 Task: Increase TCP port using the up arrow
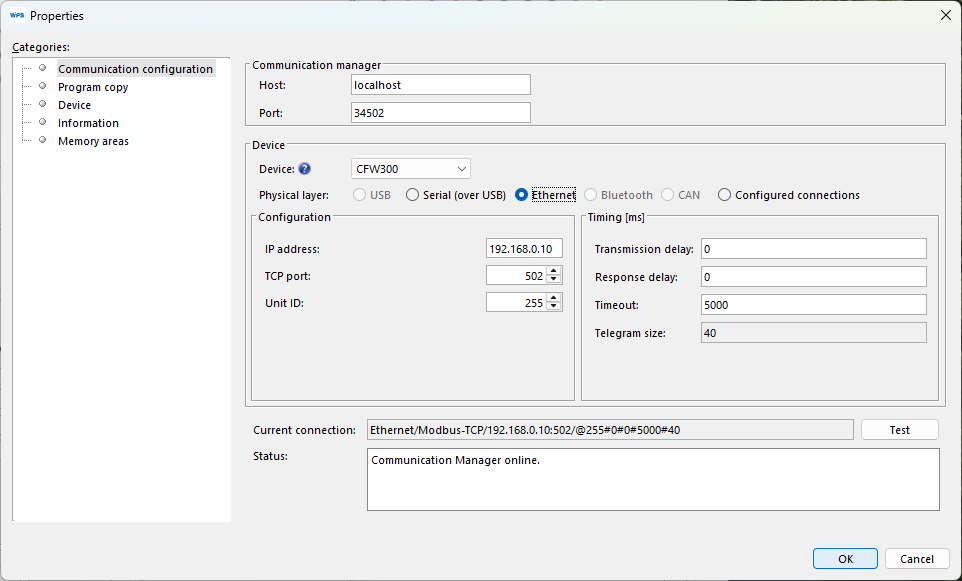(x=551, y=271)
